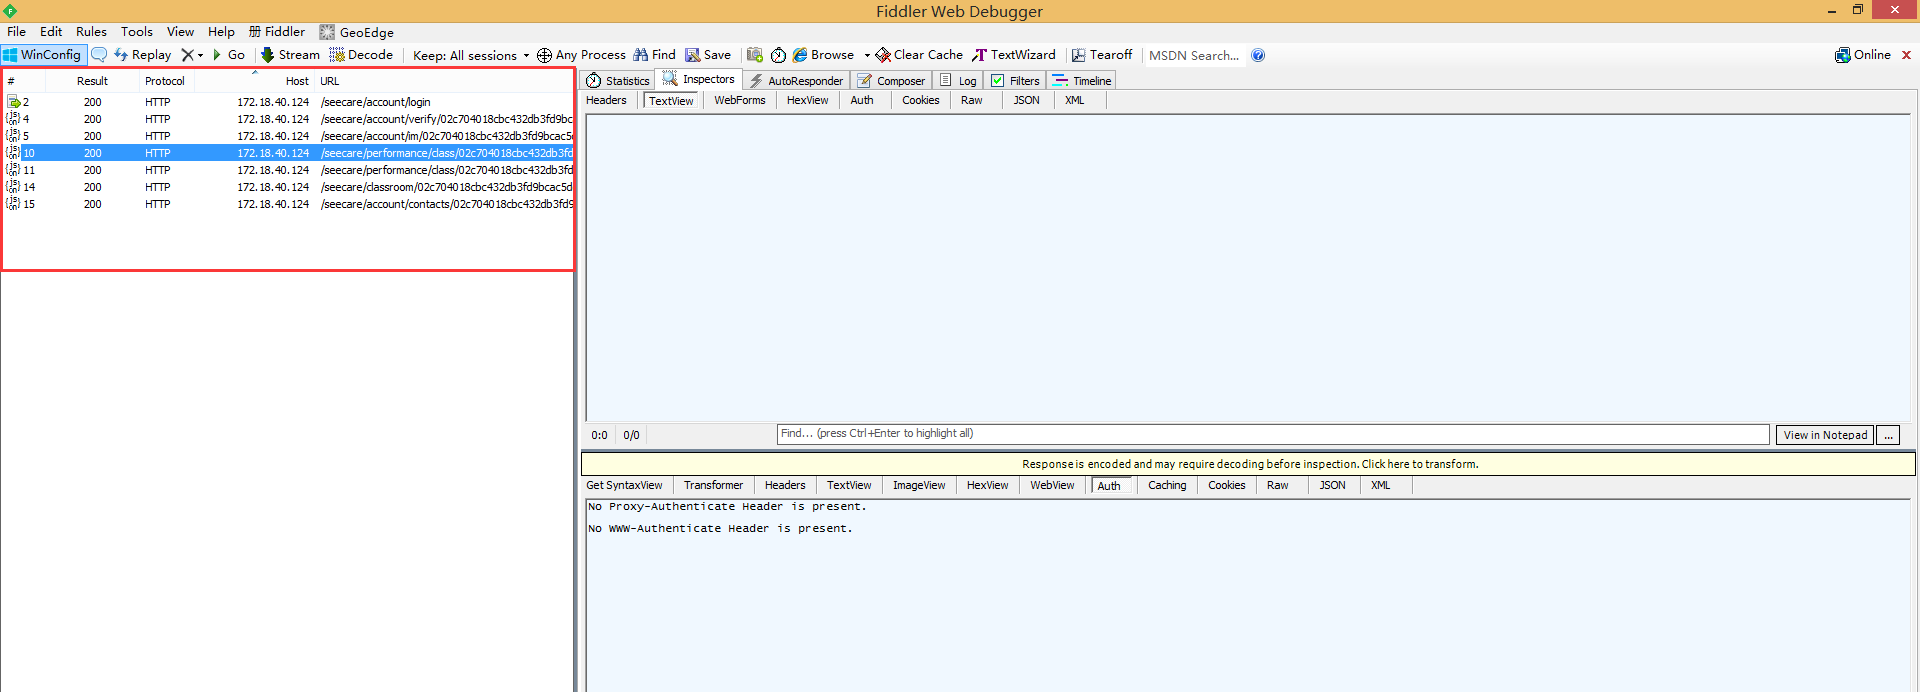This screenshot has width=1920, height=692.
Task: Open Find sessions binoculars
Action: [654, 55]
